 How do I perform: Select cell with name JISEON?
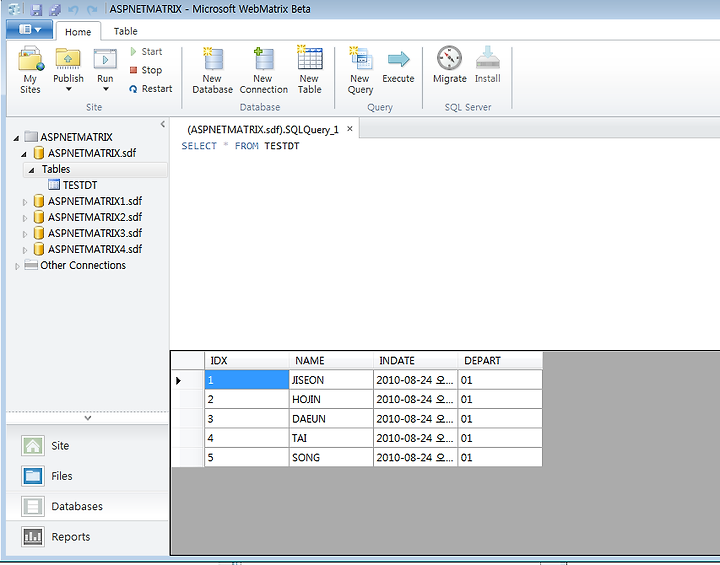tap(331, 380)
